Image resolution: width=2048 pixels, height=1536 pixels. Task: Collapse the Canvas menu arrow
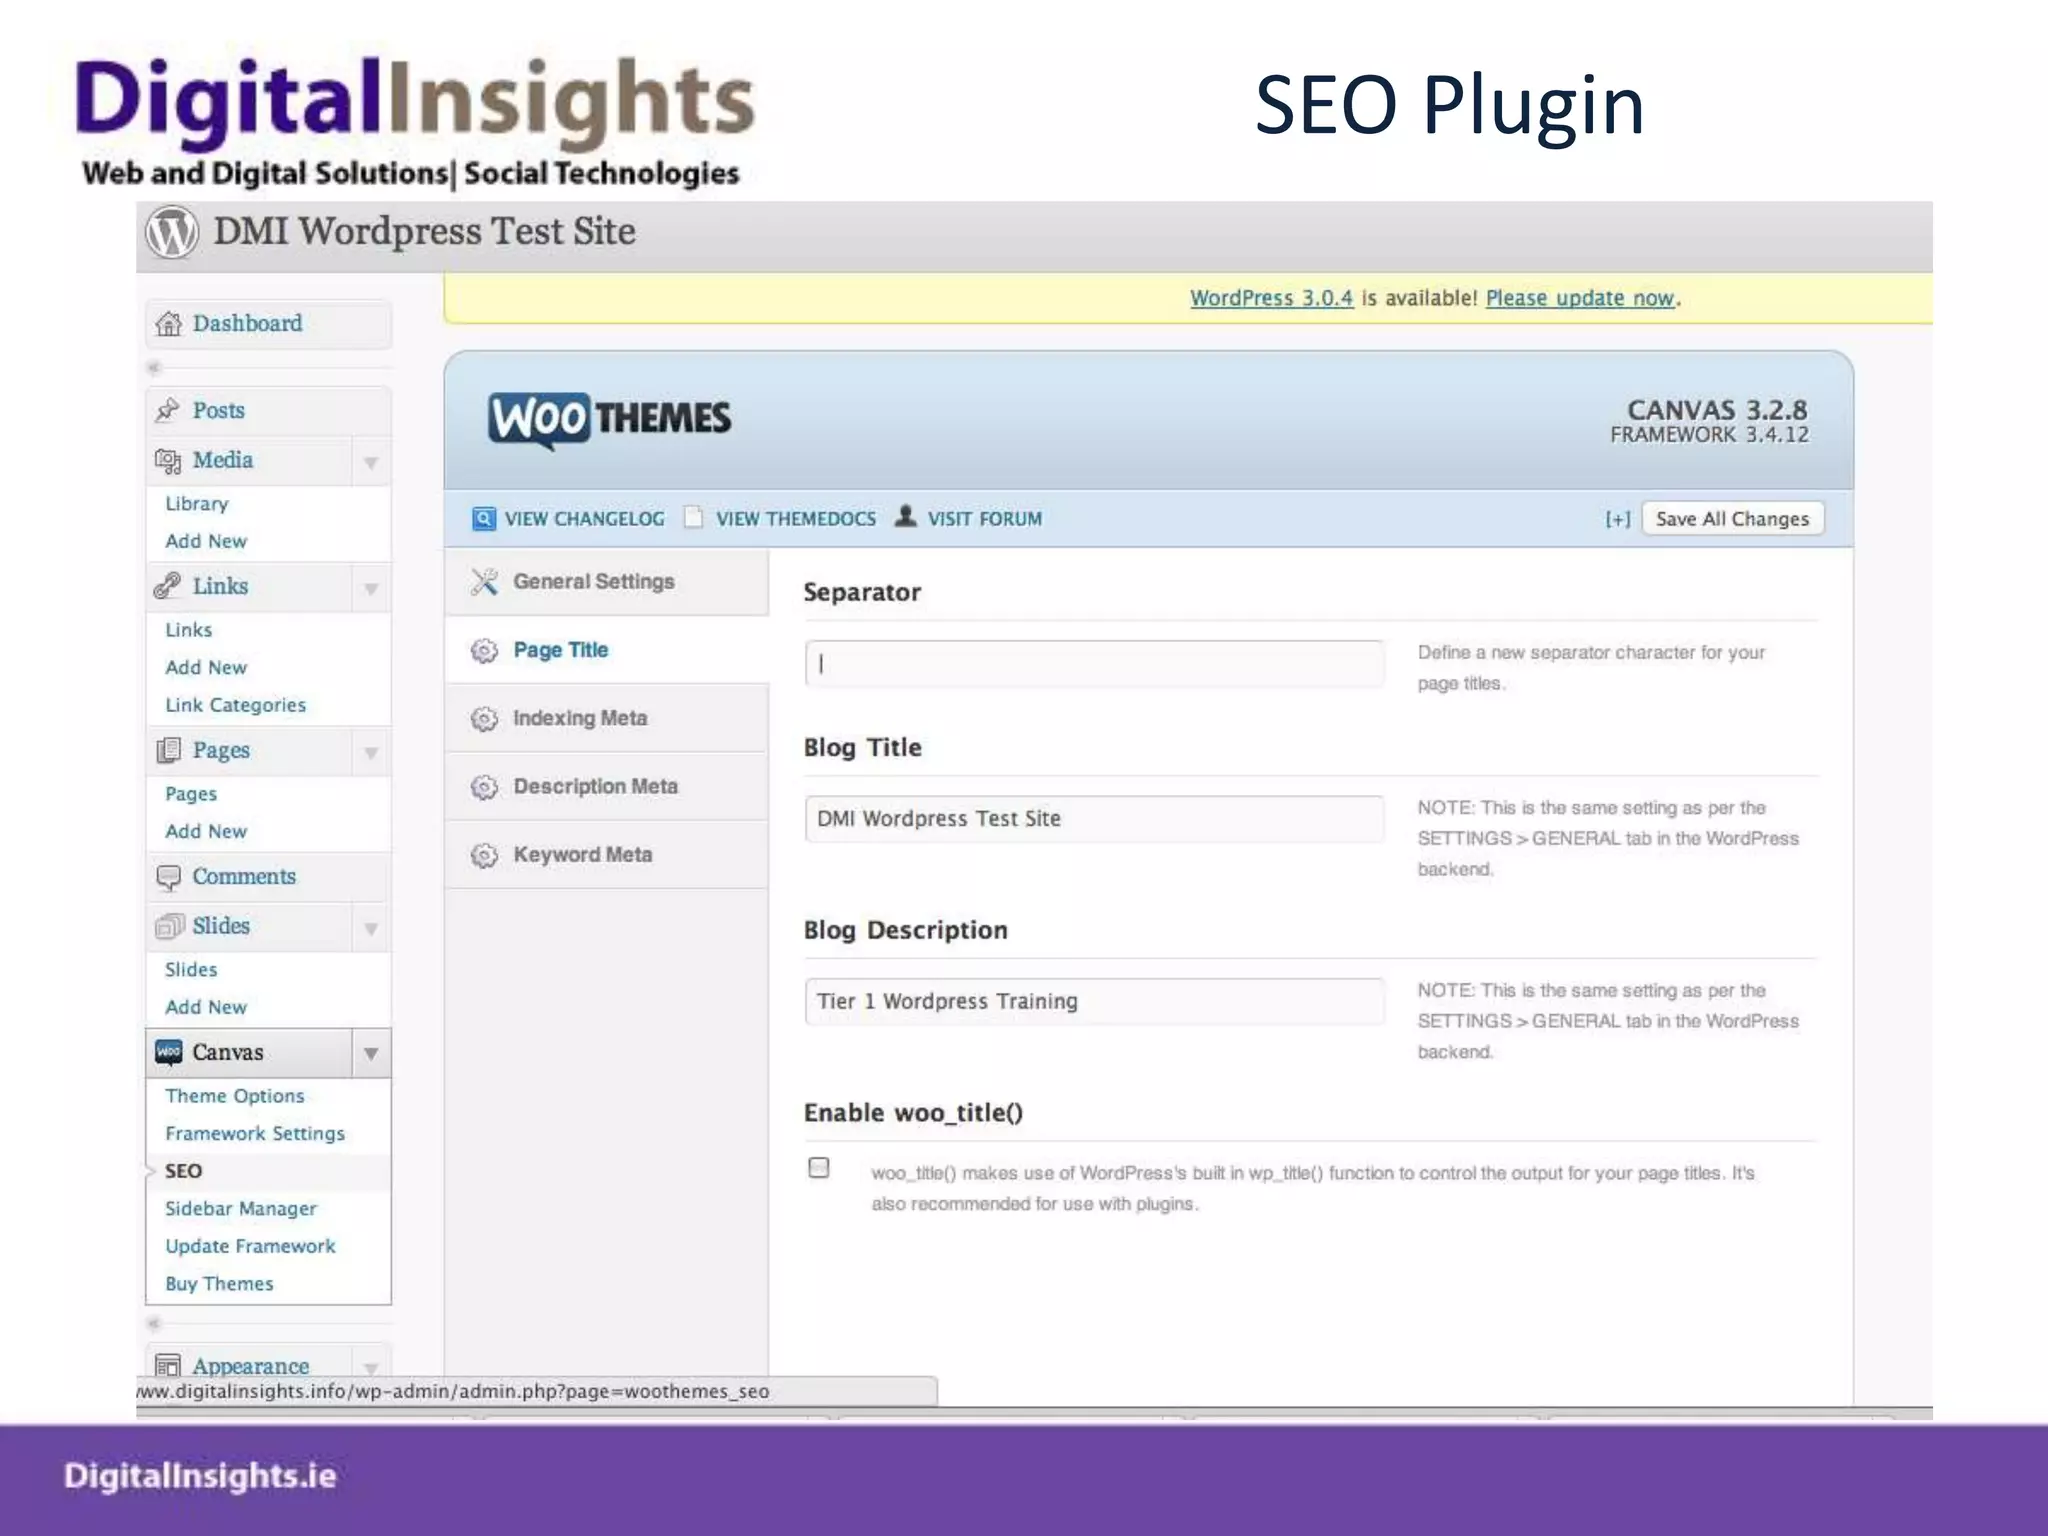coord(371,1053)
